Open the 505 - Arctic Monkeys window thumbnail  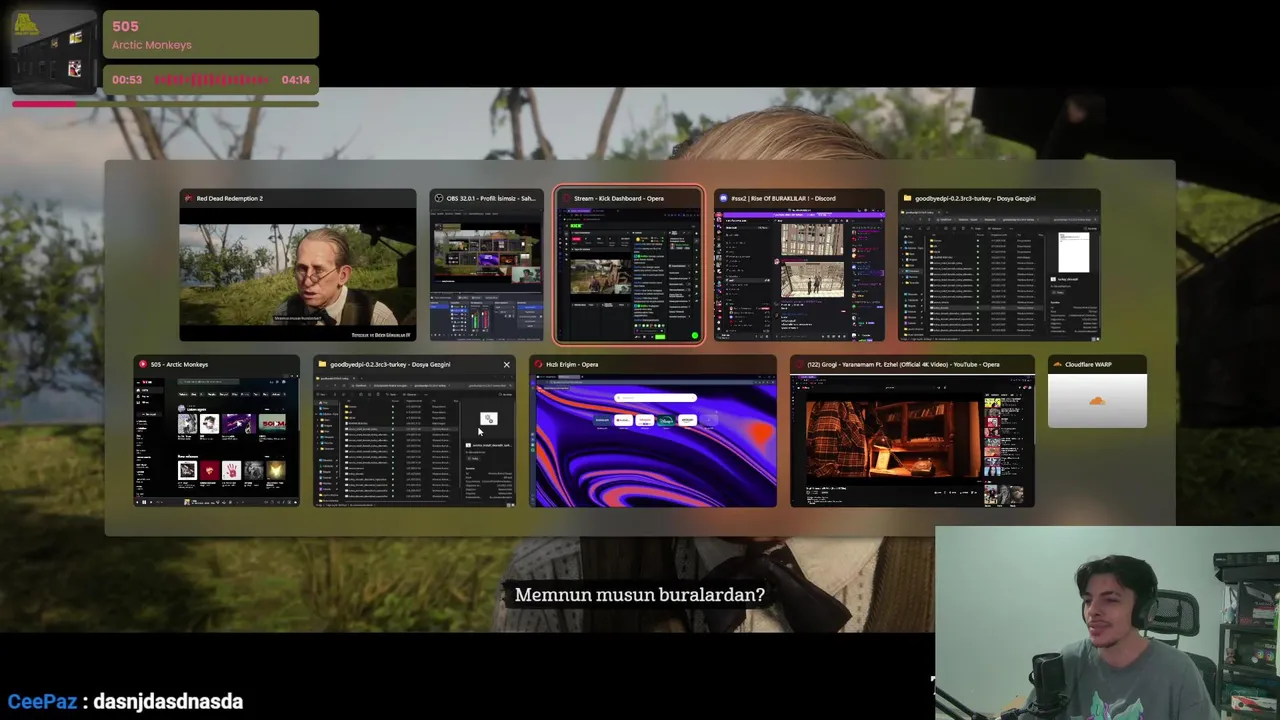[x=217, y=440]
